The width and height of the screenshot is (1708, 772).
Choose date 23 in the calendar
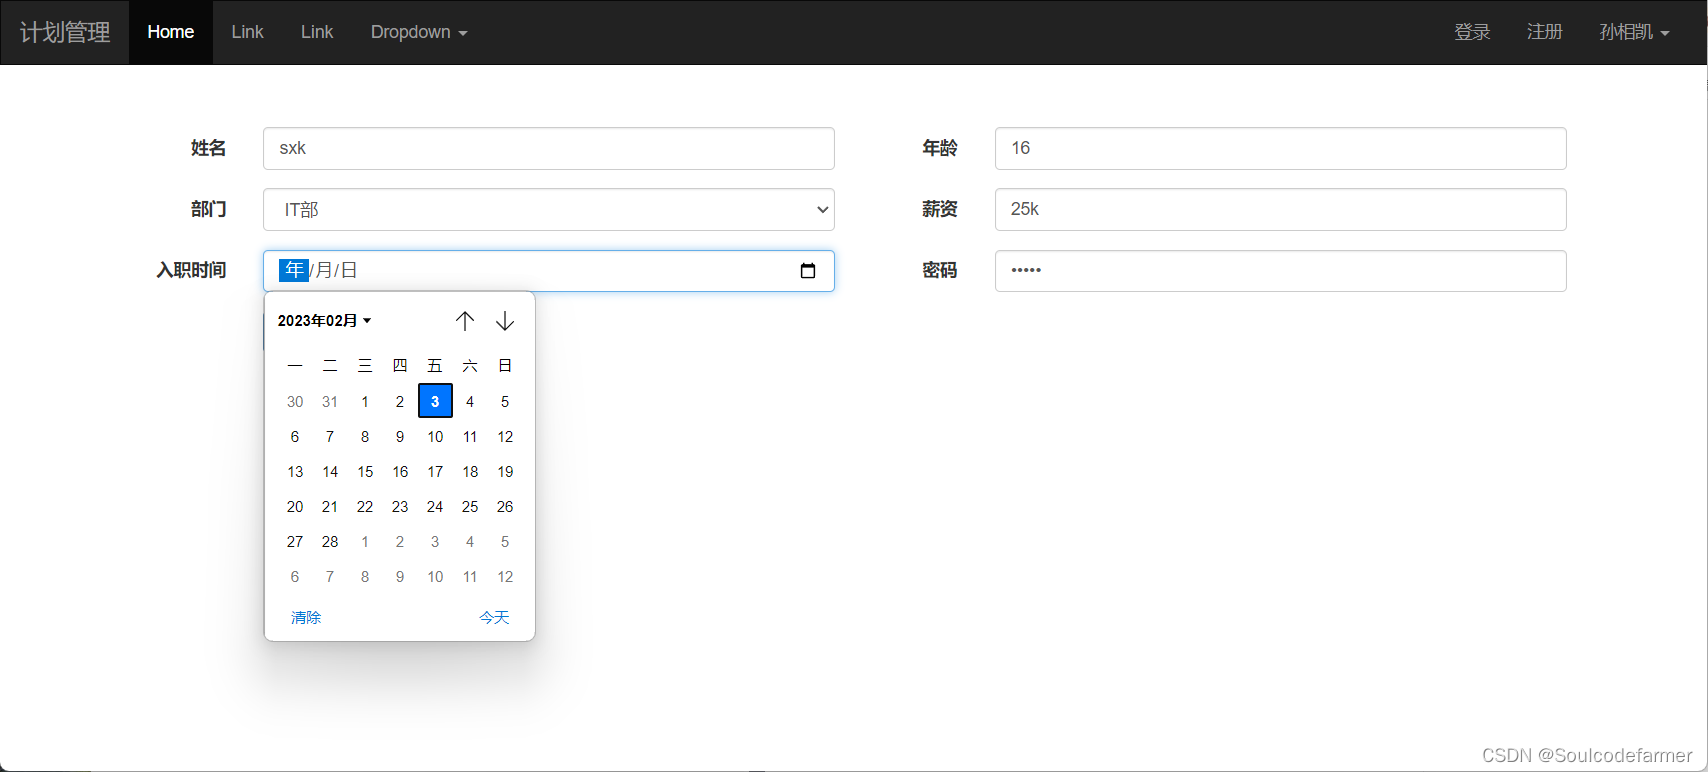pos(400,507)
